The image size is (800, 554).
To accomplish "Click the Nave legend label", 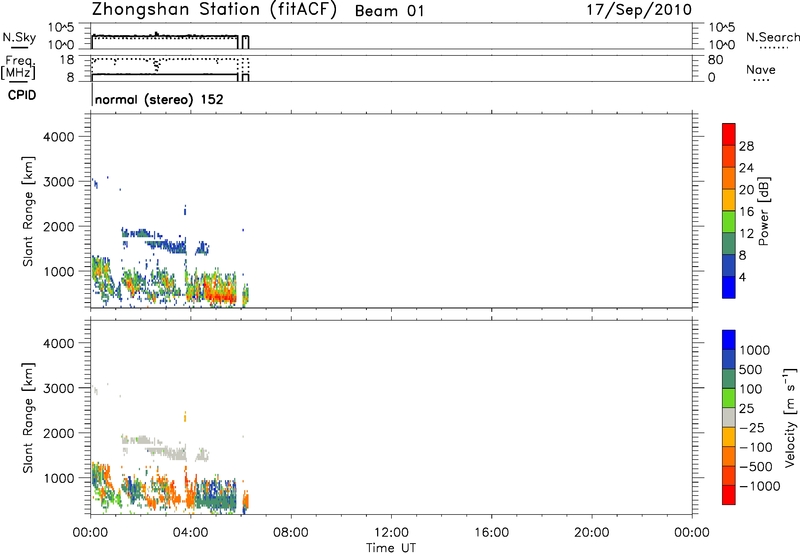I will coord(761,69).
